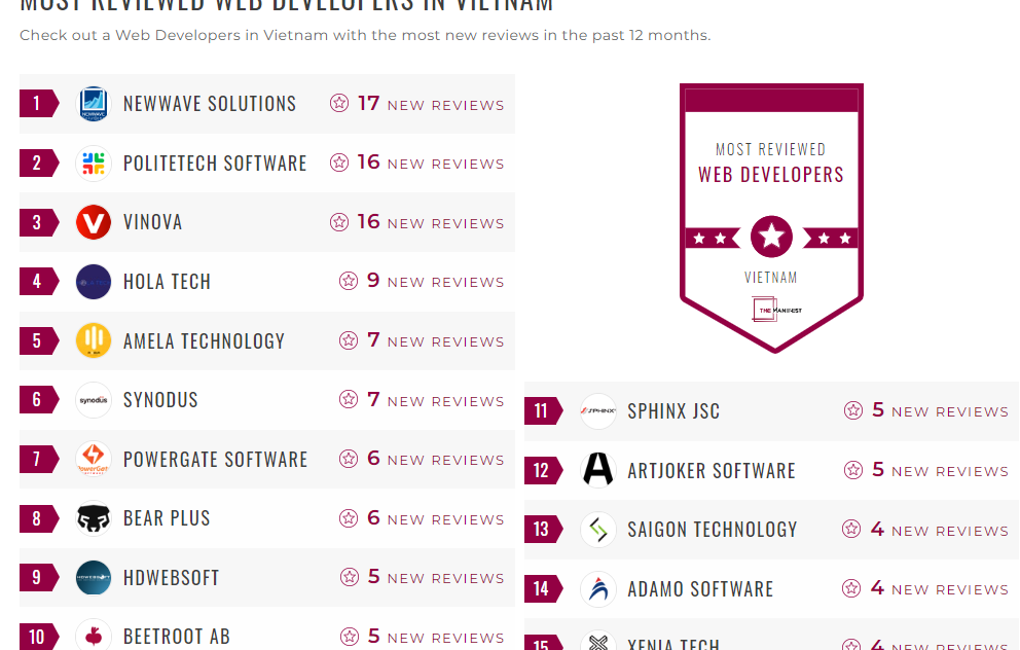Click the Bear Plus logo icon

coord(93,518)
